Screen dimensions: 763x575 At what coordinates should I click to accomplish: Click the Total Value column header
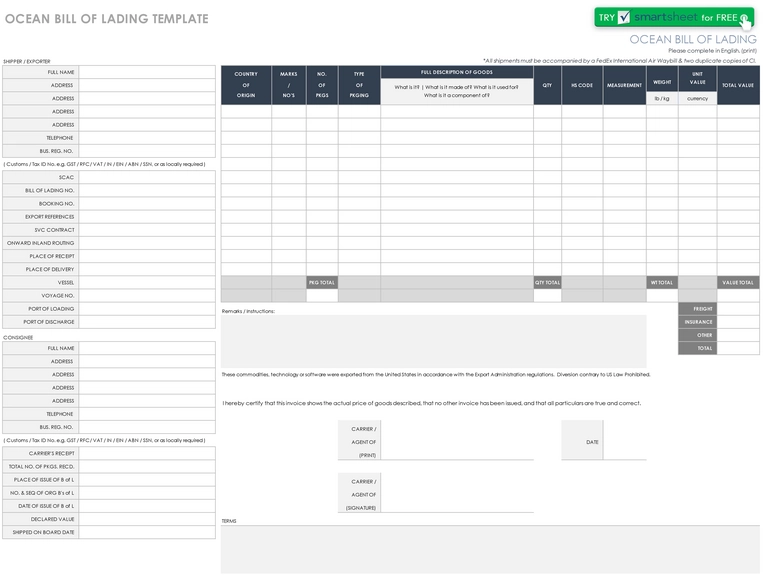coord(738,85)
